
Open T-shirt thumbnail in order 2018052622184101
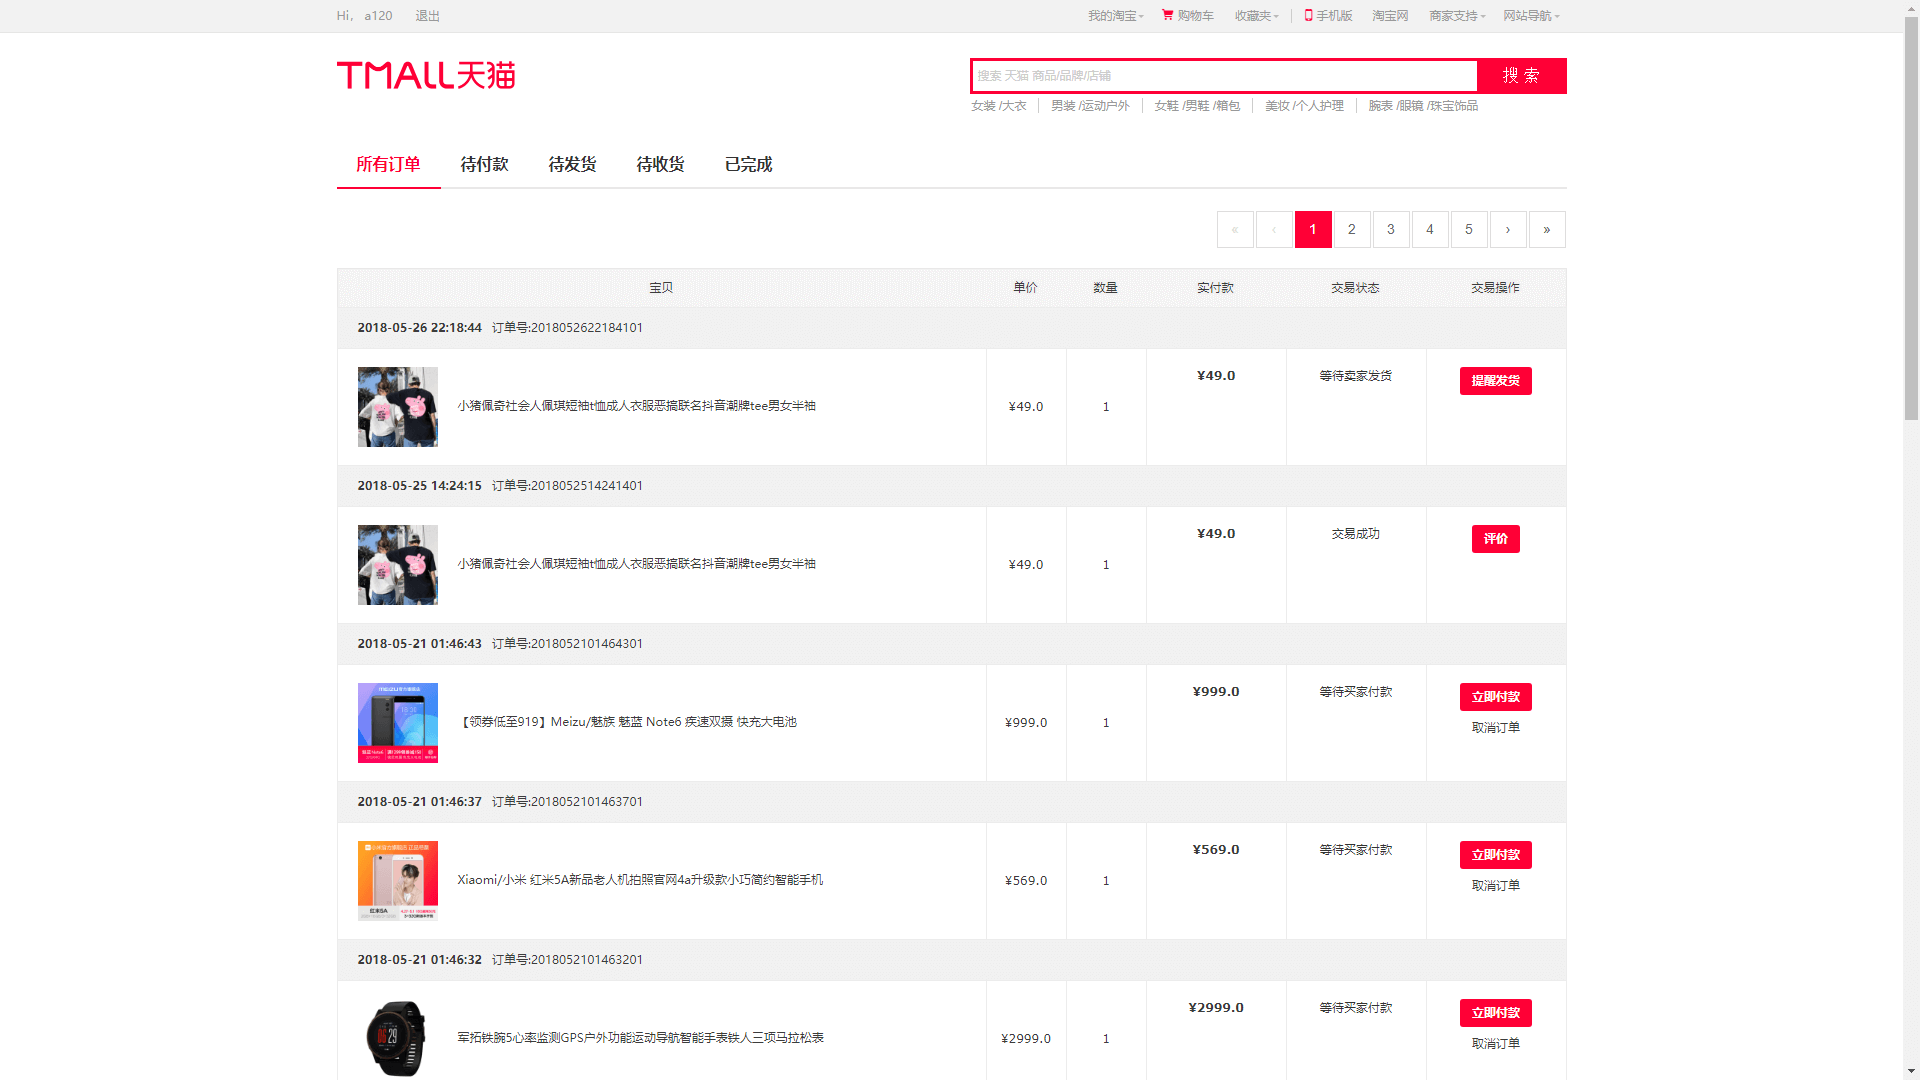[398, 407]
